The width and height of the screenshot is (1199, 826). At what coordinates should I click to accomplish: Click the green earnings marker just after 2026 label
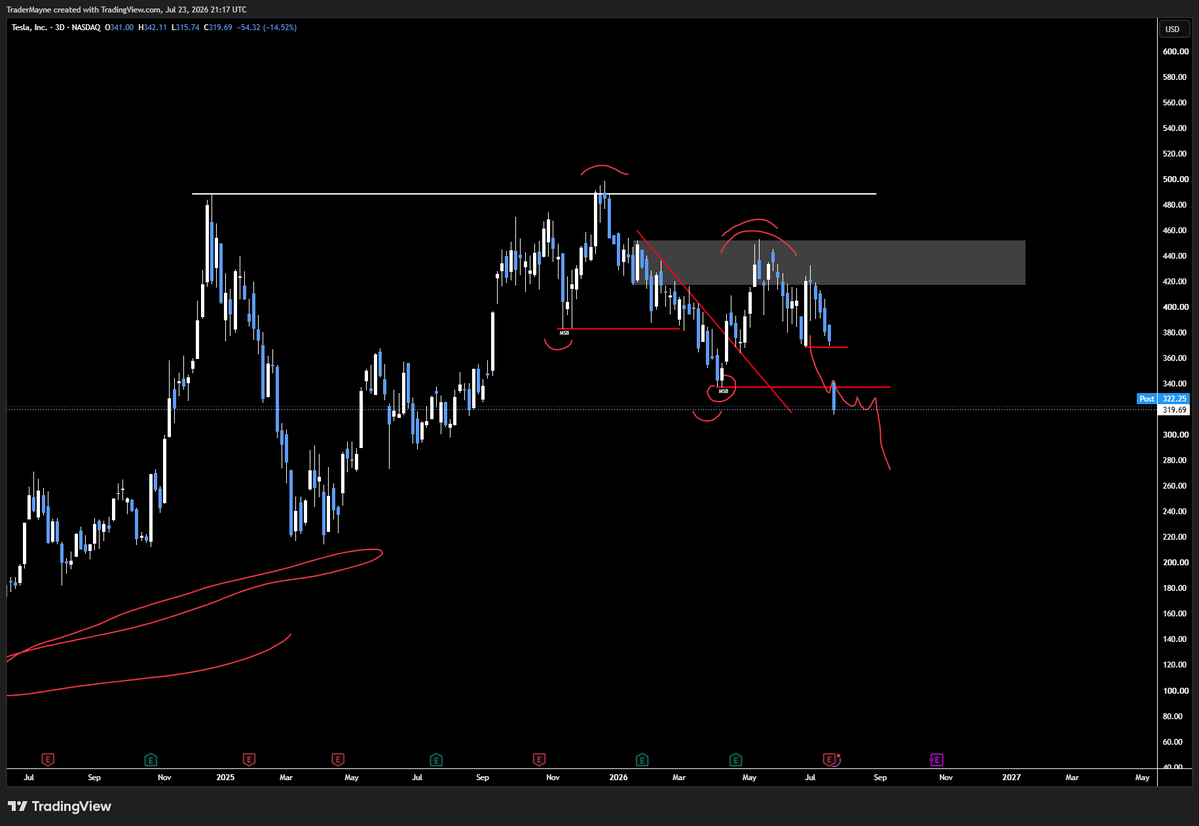click(642, 759)
